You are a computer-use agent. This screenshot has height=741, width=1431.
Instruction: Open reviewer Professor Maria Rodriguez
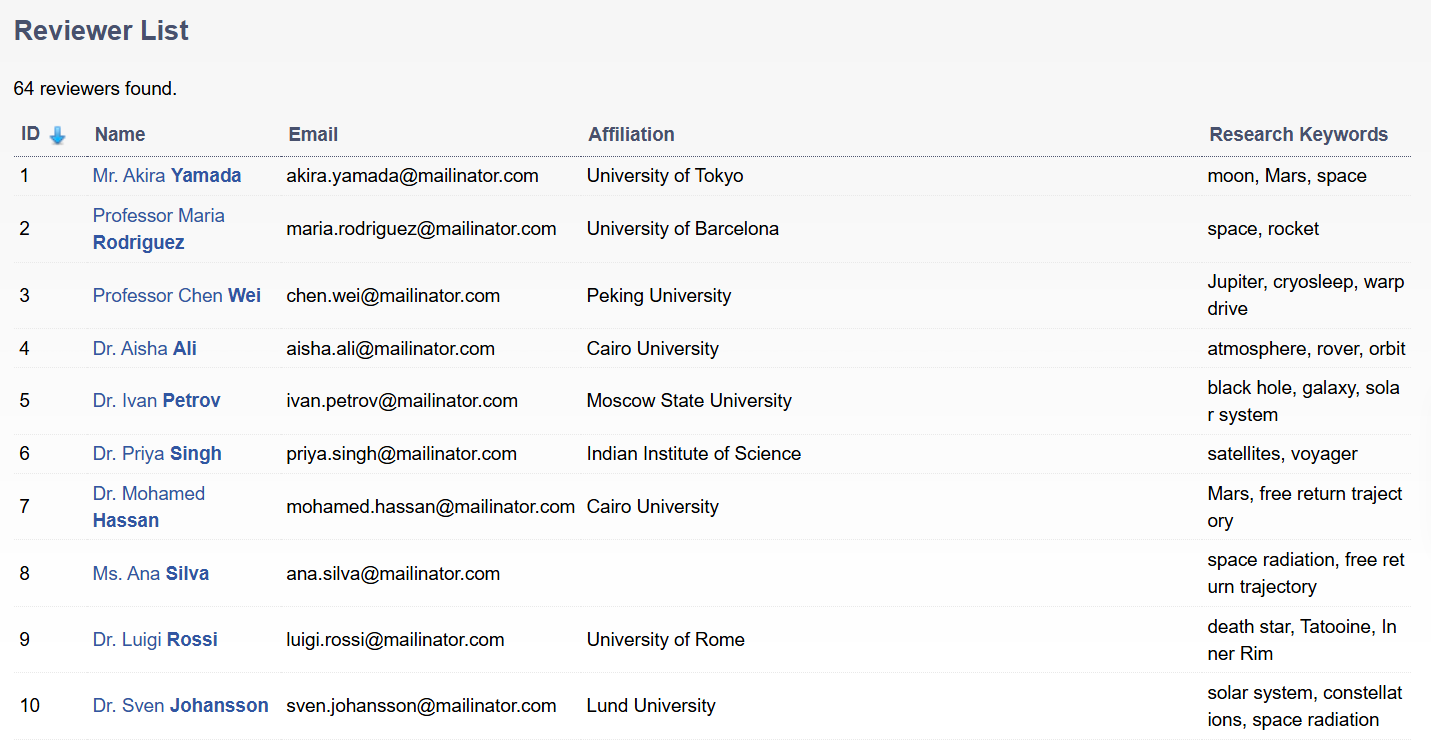pyautogui.click(x=158, y=229)
